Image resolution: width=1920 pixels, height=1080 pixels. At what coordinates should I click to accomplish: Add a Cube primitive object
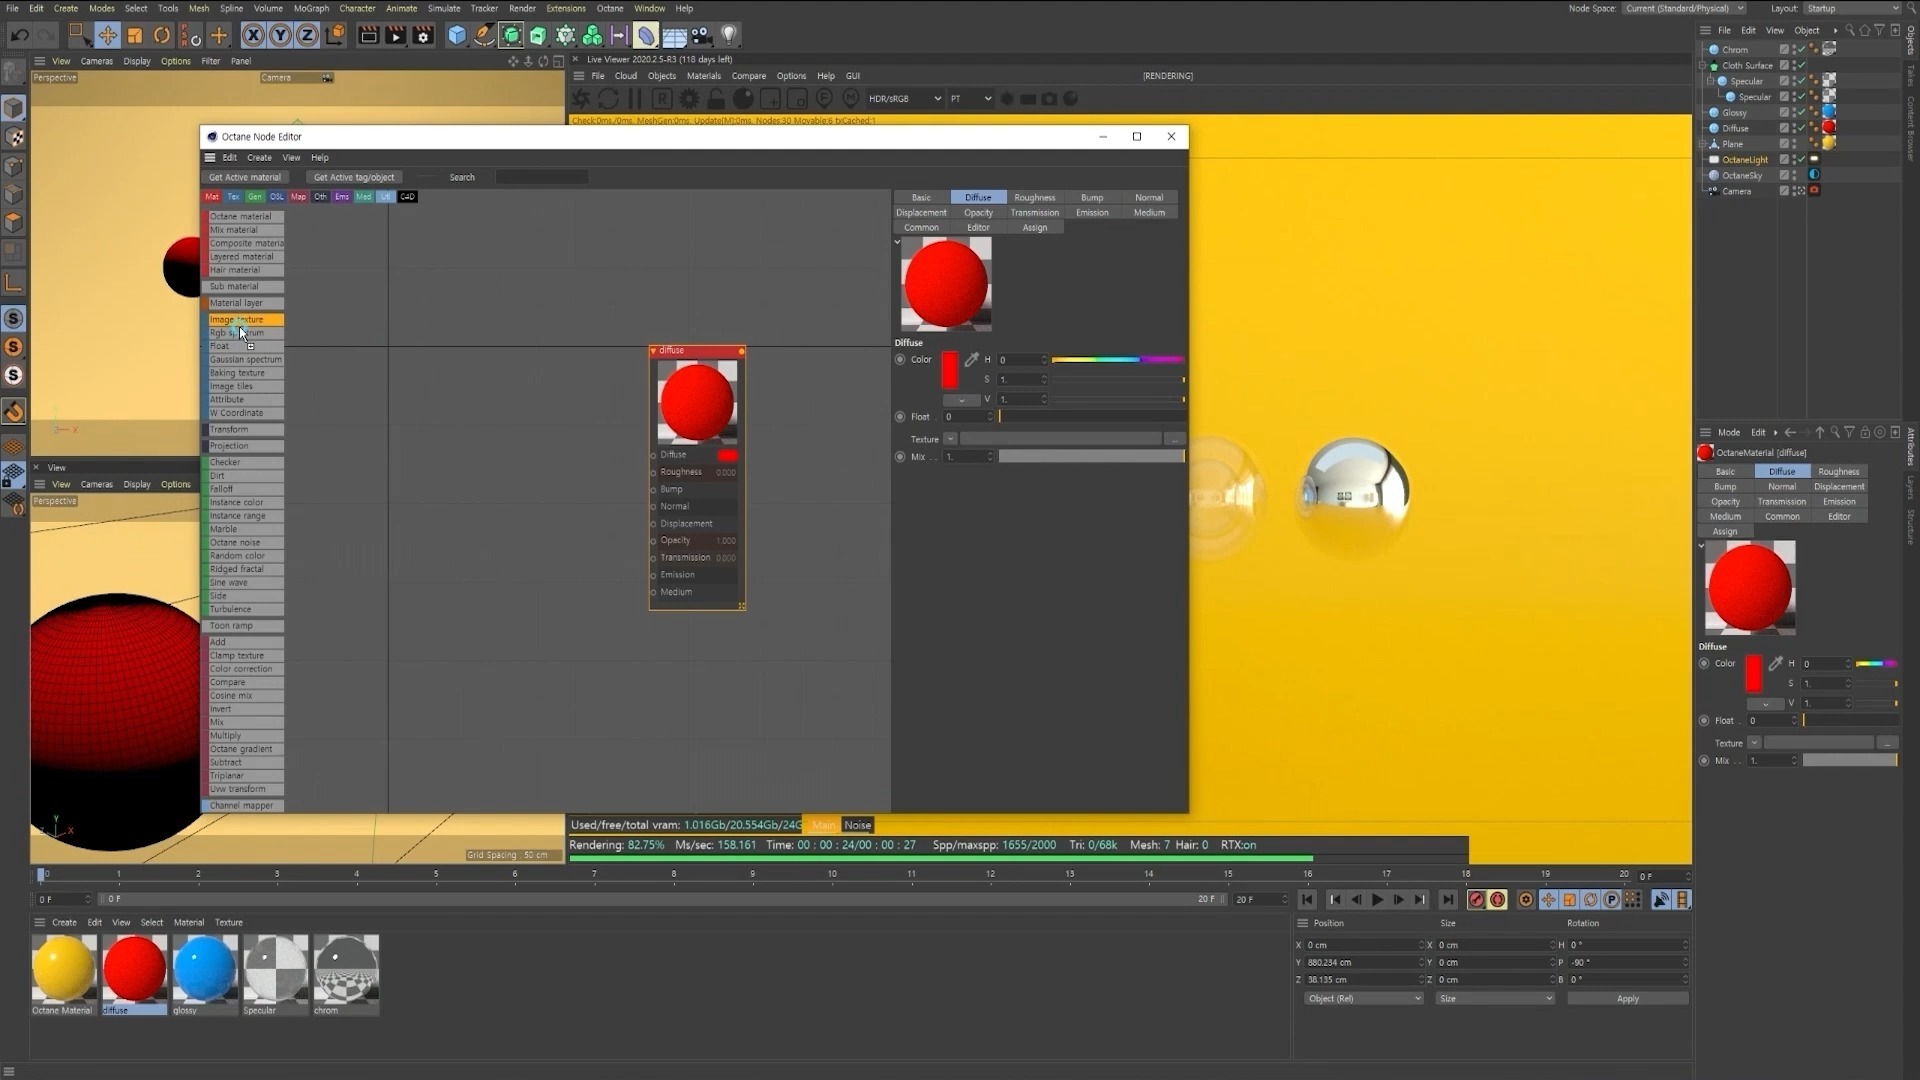pos(457,36)
